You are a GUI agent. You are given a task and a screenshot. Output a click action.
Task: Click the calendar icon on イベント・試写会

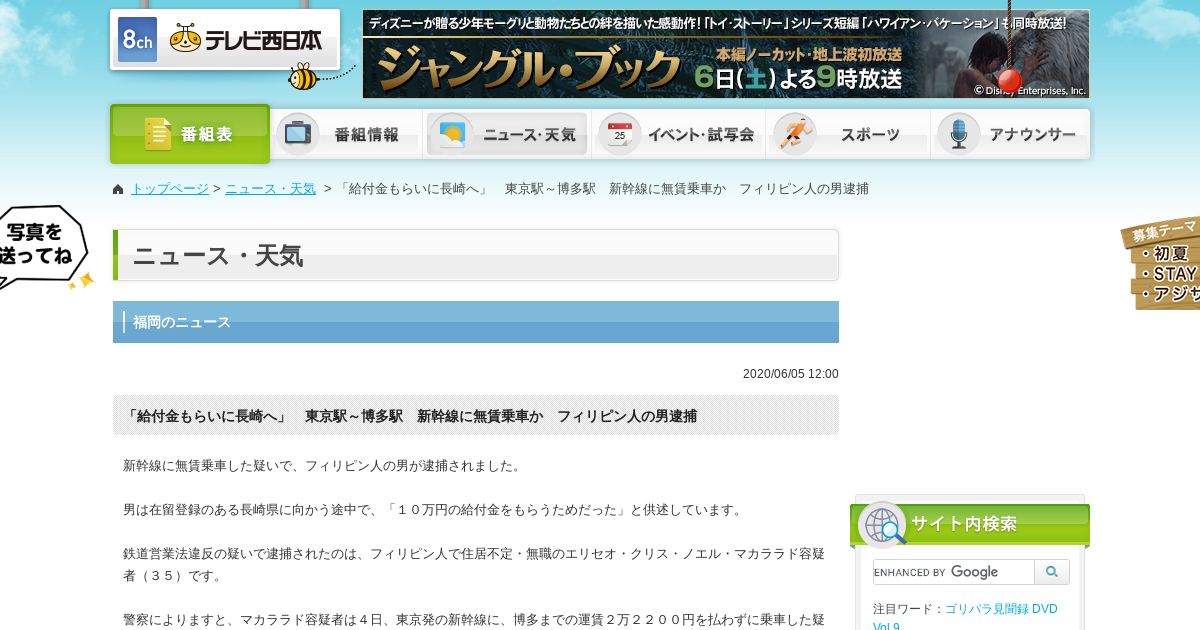click(x=619, y=134)
